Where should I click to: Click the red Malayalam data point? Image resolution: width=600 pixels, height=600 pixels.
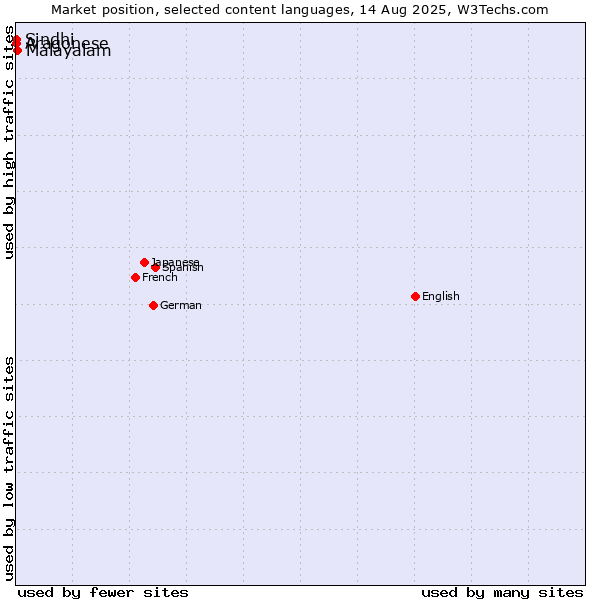tap(17, 50)
